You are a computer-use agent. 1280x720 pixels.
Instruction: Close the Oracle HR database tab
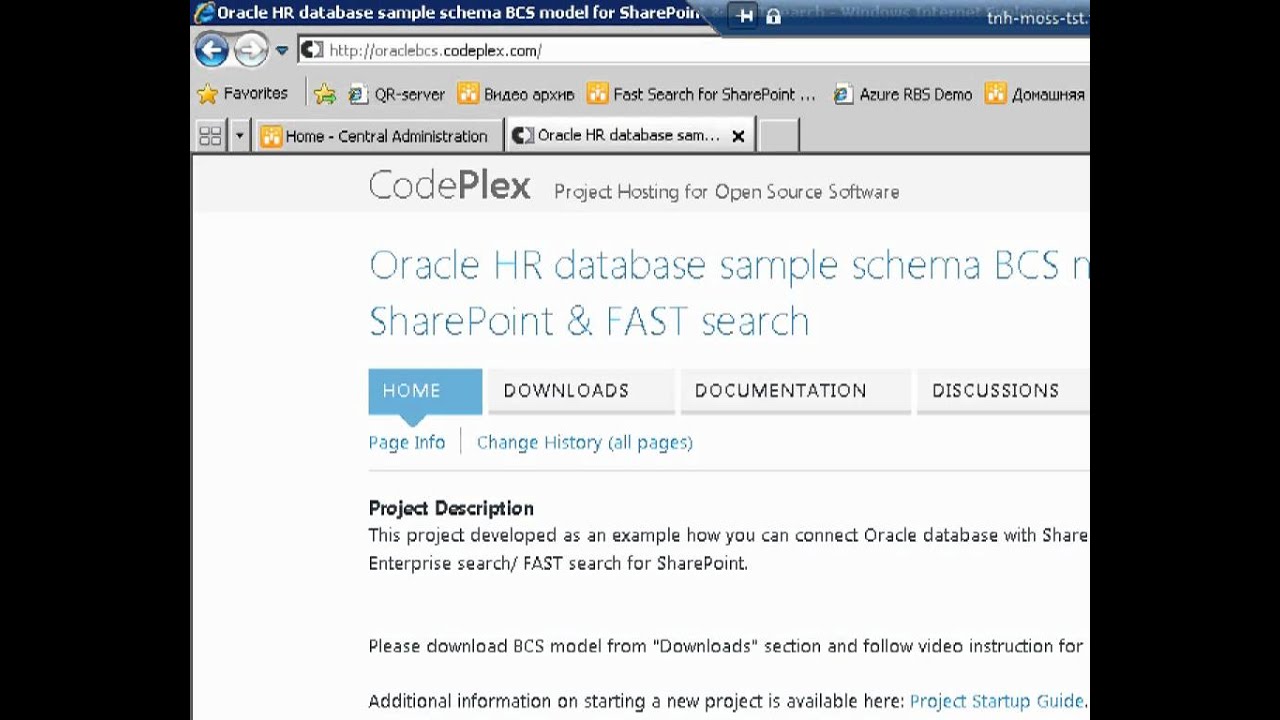coord(738,136)
